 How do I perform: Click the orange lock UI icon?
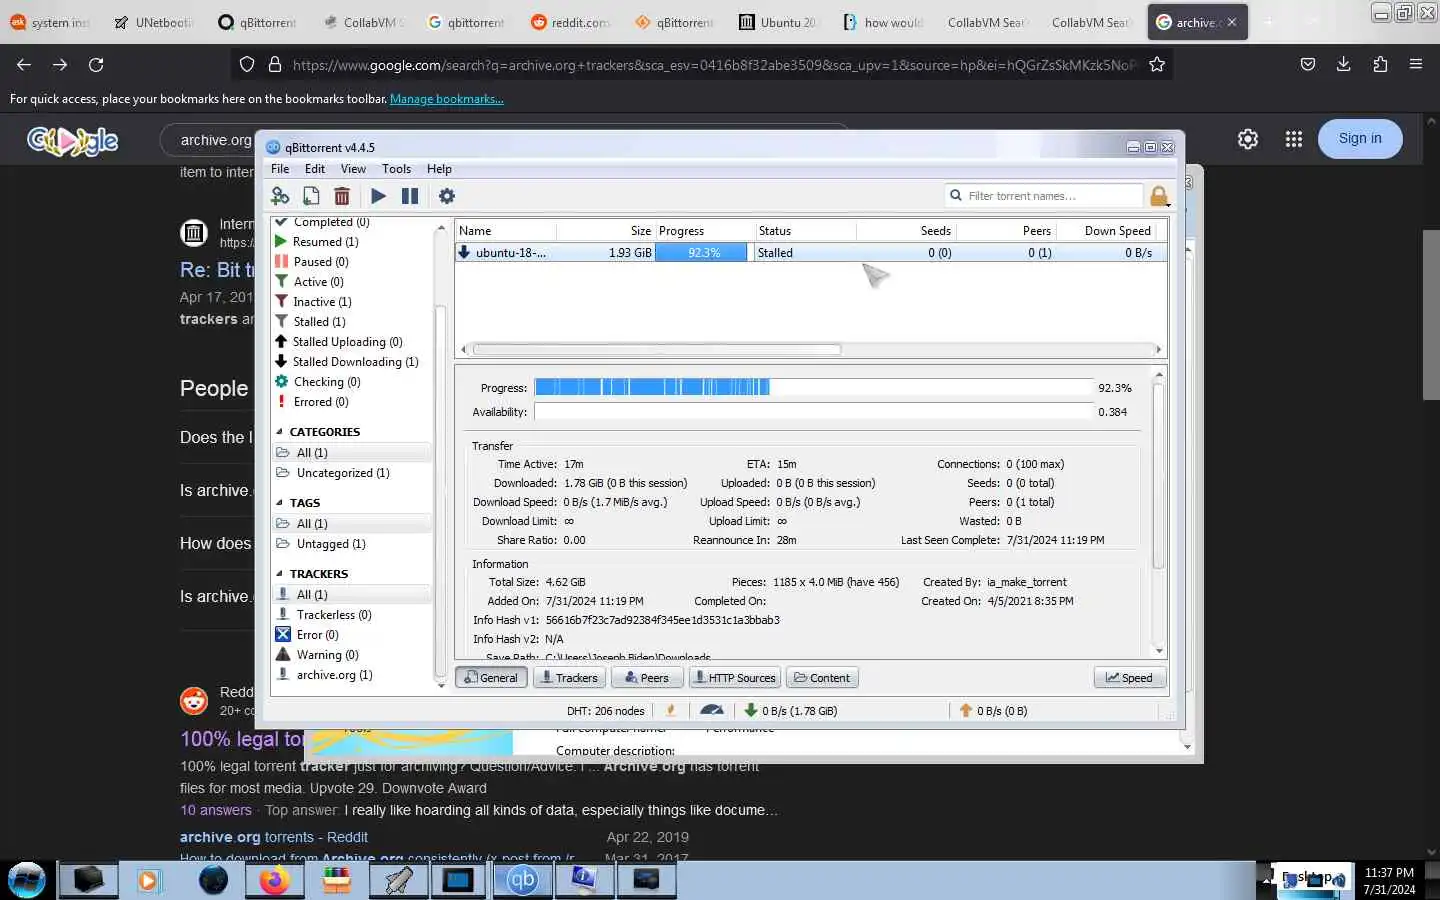coord(1159,196)
